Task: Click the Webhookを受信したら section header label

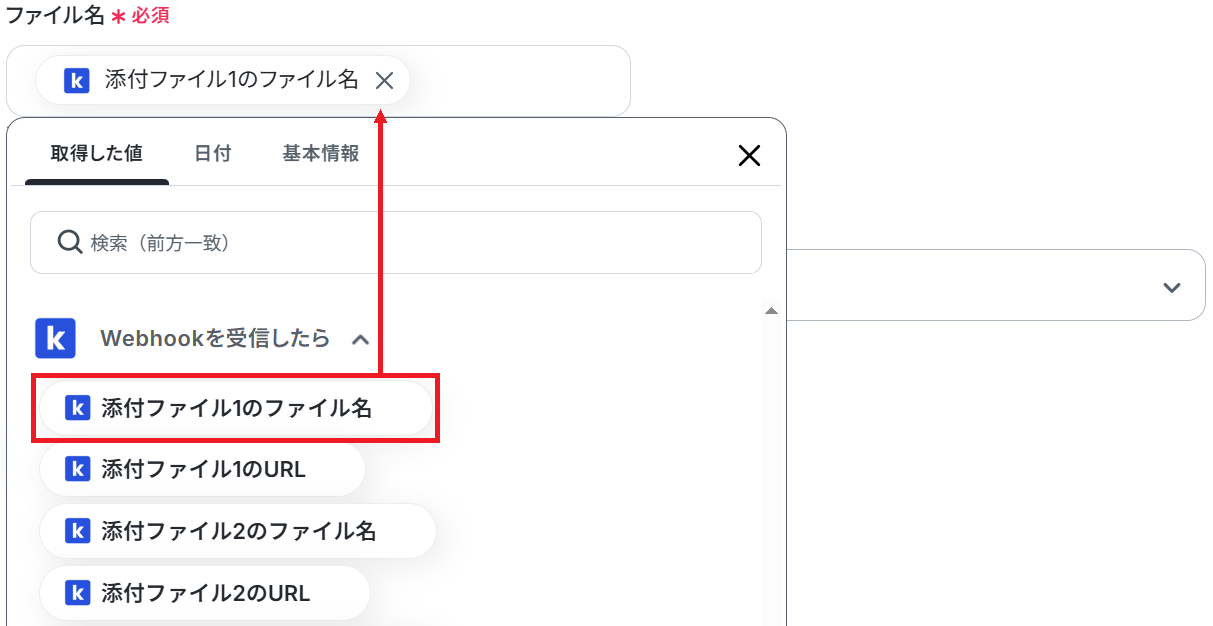Action: (215, 338)
